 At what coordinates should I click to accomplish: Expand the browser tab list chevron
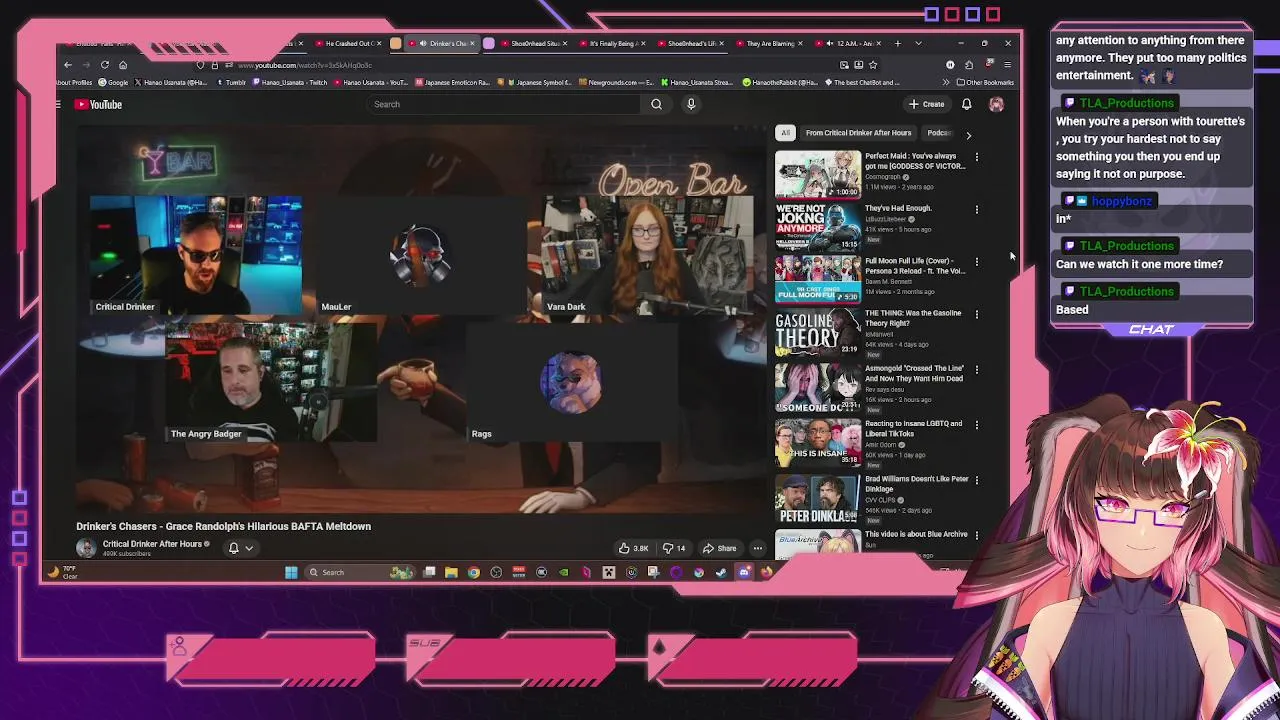pyautogui.click(x=919, y=43)
